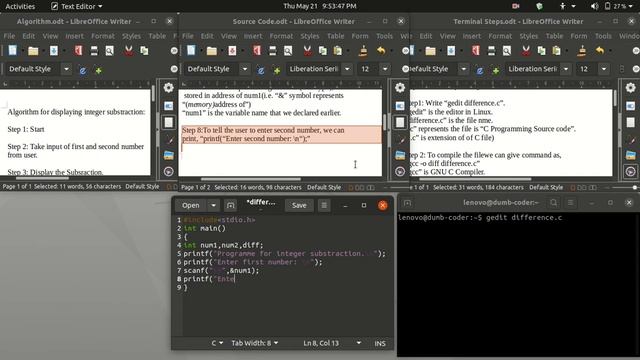Viewport: 640px width, 360px height.
Task: Expand font name dropdown in Source Code.odt
Action: click(347, 69)
